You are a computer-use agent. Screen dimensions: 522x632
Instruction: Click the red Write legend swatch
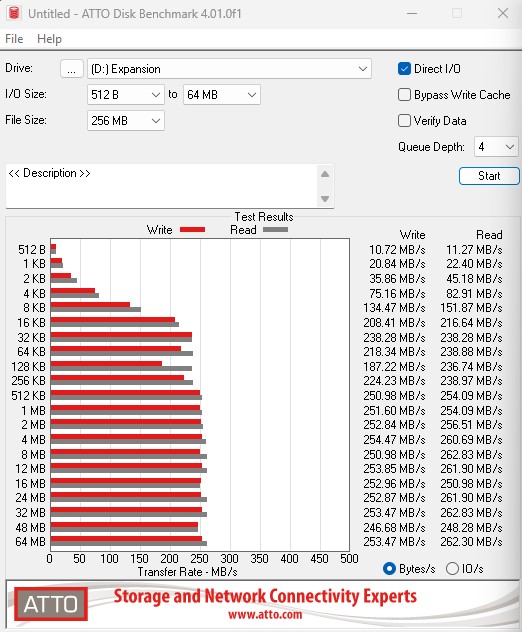(192, 230)
